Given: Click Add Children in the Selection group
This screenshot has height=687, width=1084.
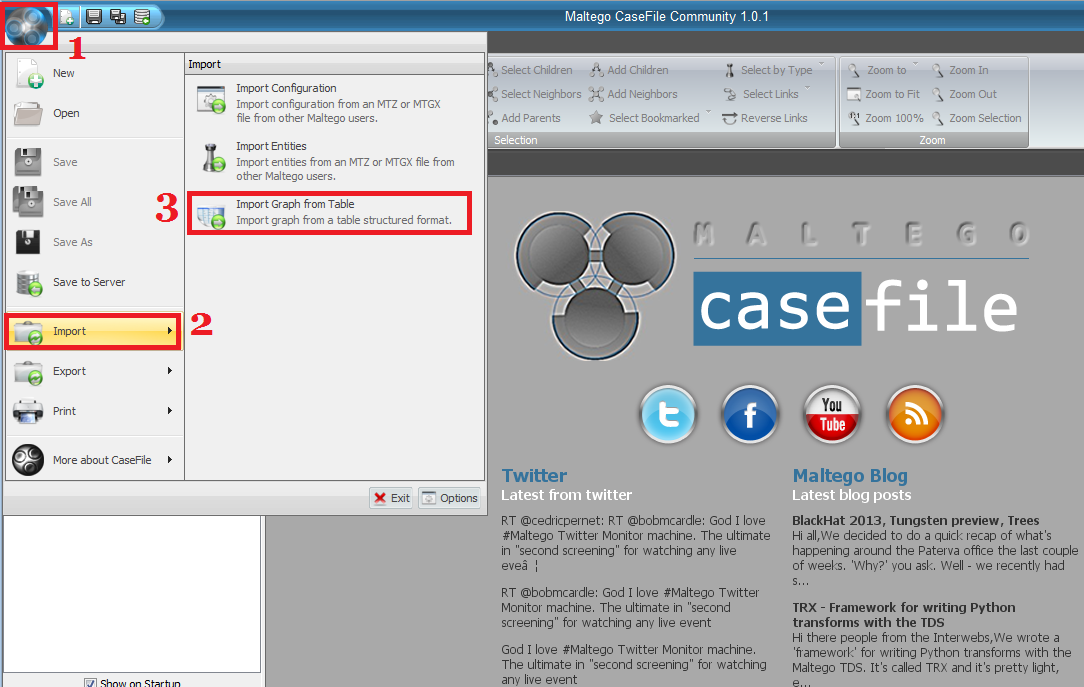Looking at the screenshot, I should (x=629, y=70).
